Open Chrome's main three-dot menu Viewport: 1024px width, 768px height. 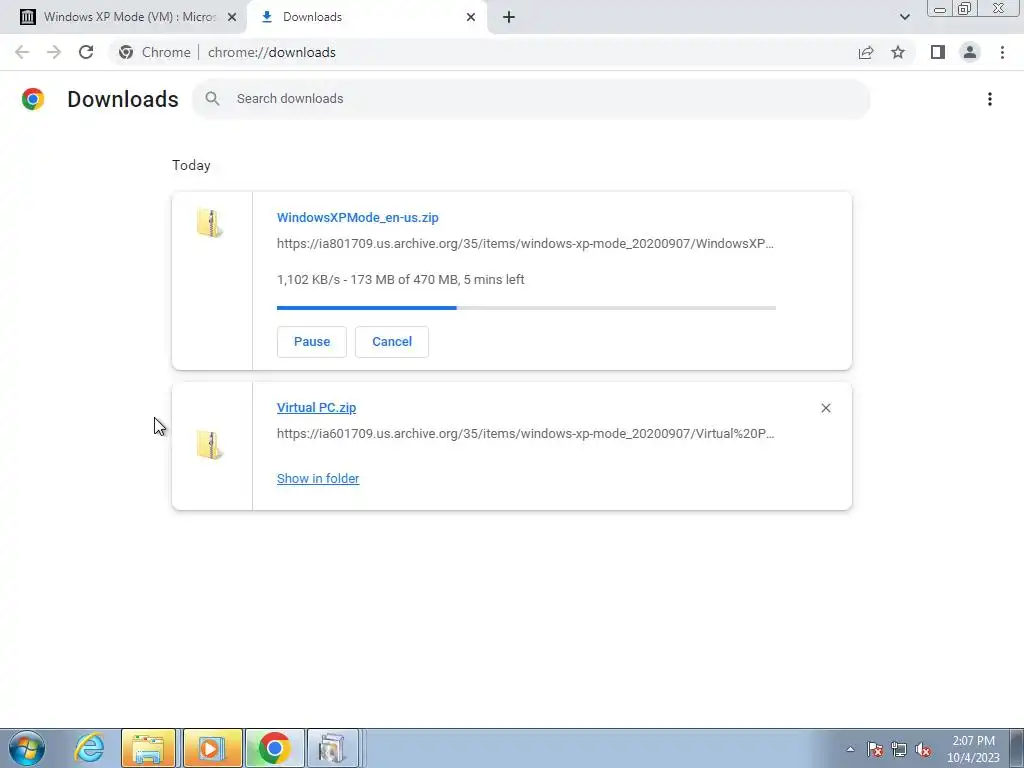click(x=1002, y=52)
